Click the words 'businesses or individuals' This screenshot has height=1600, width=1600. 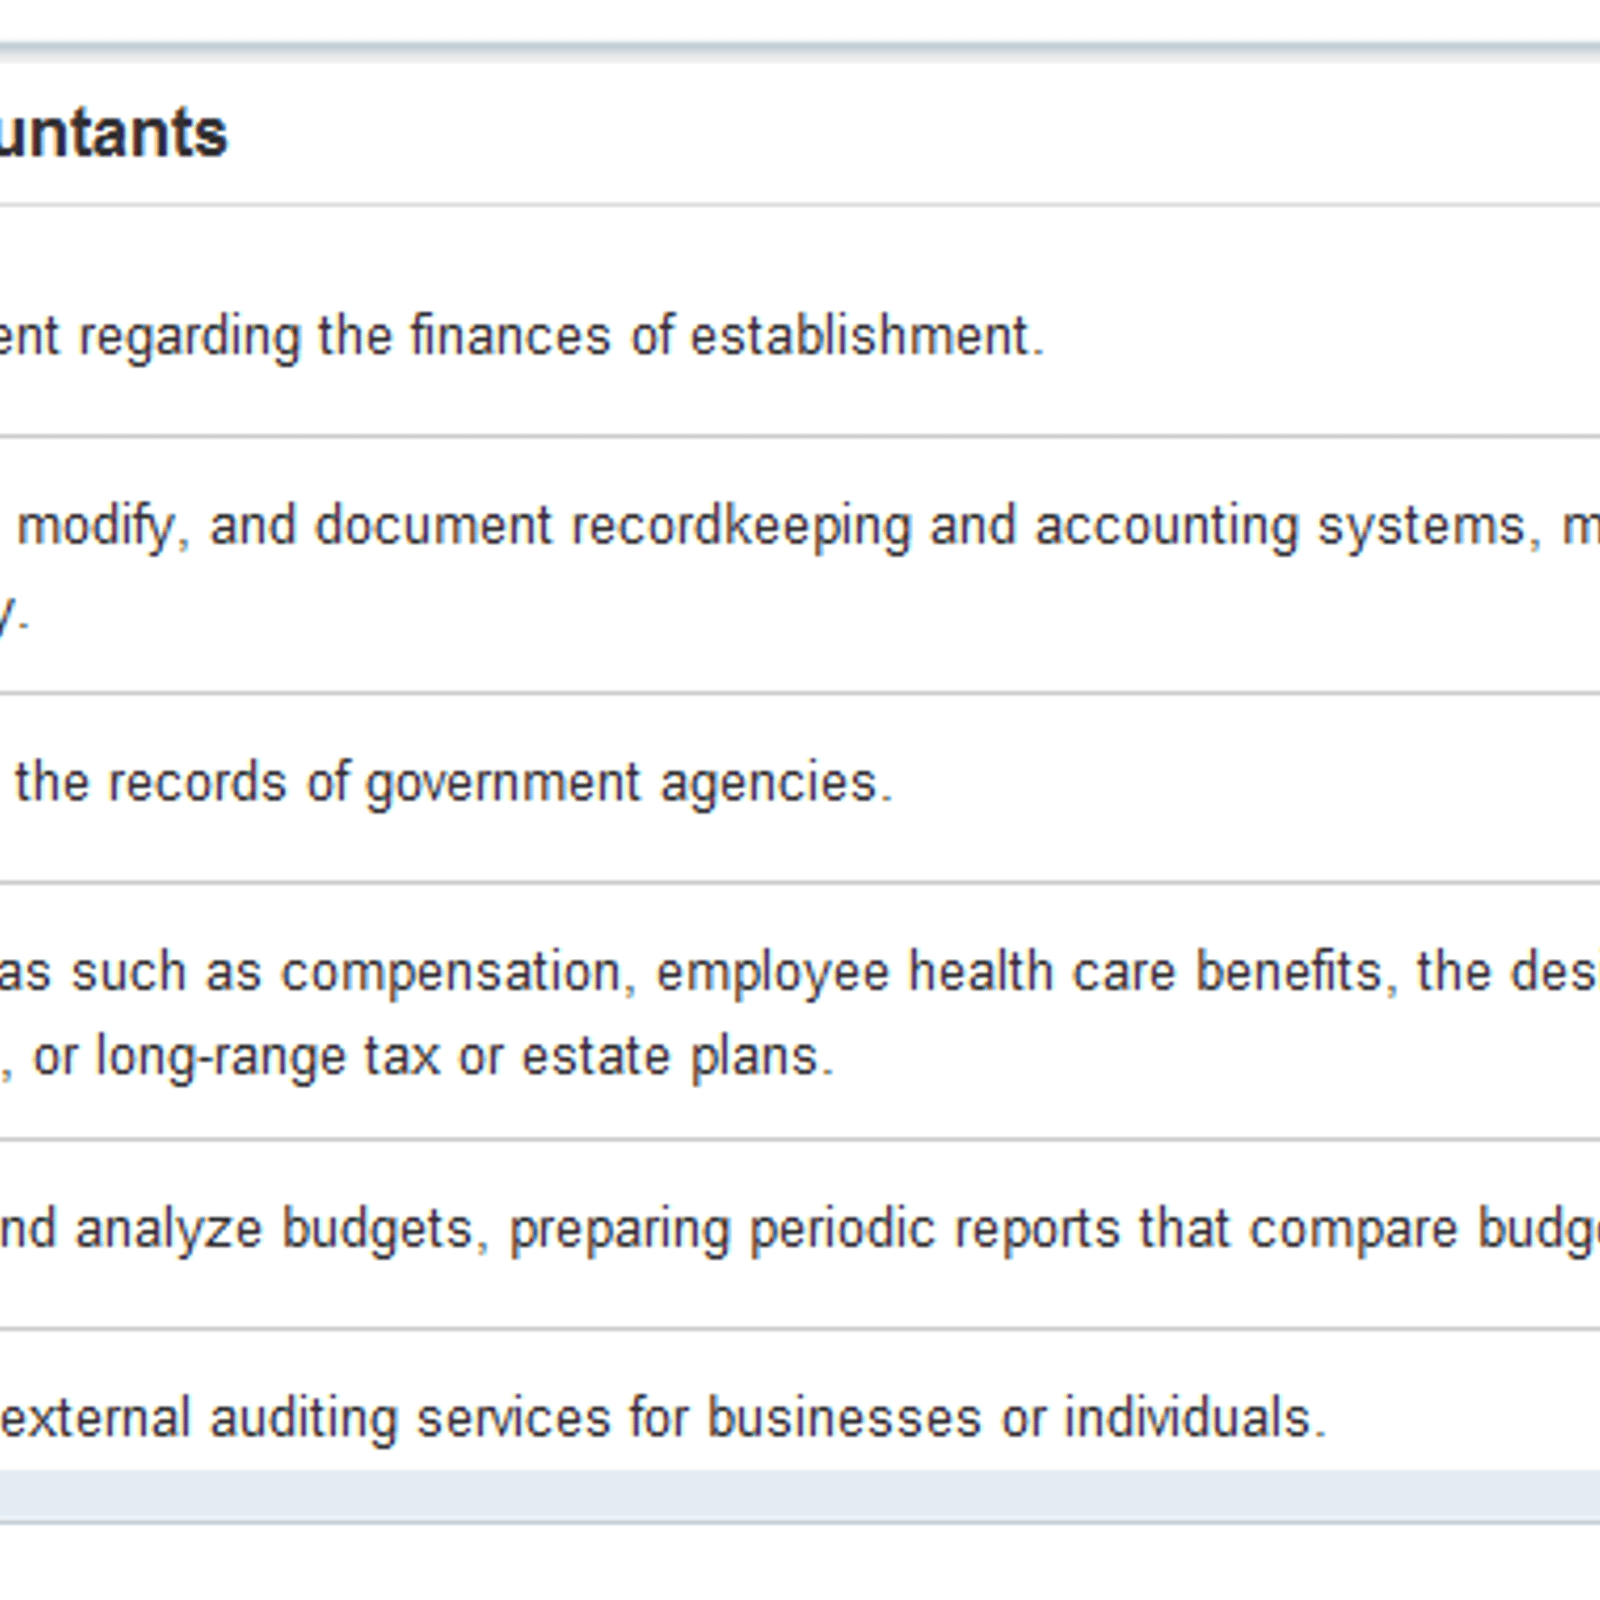[x=1015, y=1419]
